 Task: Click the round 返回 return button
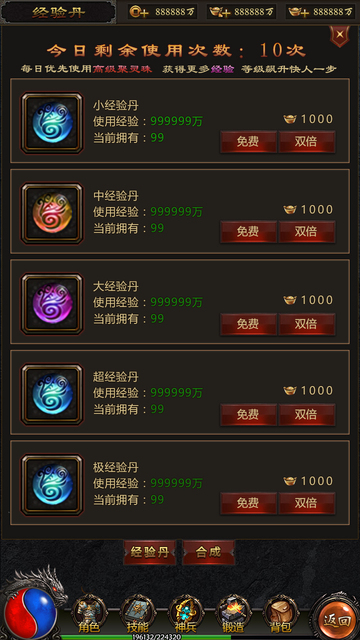pyautogui.click(x=337, y=620)
